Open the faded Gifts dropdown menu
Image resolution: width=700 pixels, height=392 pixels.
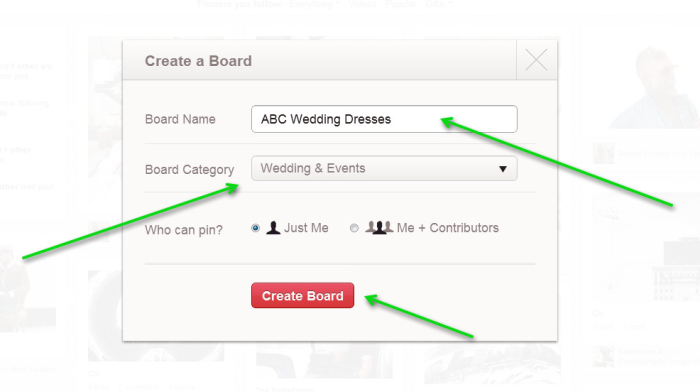click(x=438, y=4)
